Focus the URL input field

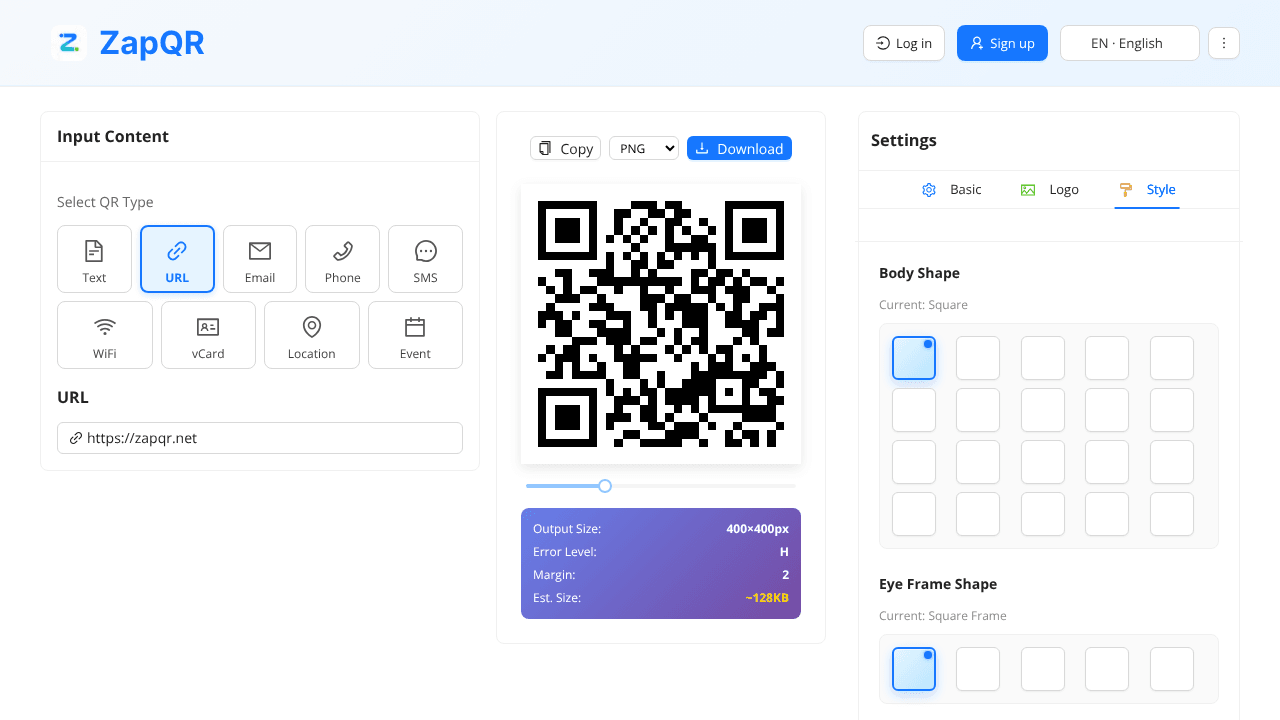point(260,438)
